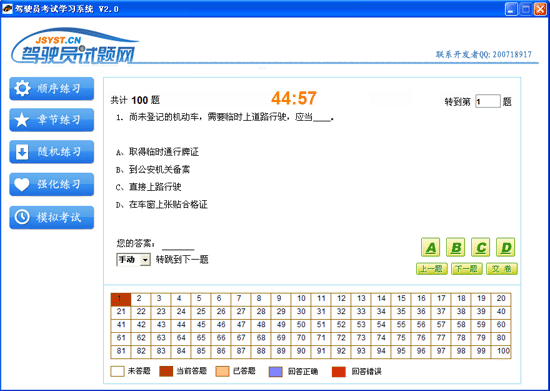Select option C 直接上路行驶

[149, 187]
